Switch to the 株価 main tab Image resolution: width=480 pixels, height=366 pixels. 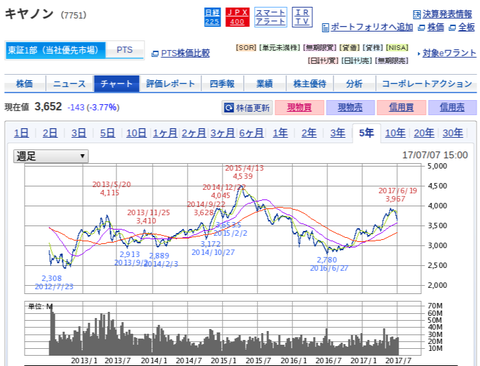pos(25,84)
